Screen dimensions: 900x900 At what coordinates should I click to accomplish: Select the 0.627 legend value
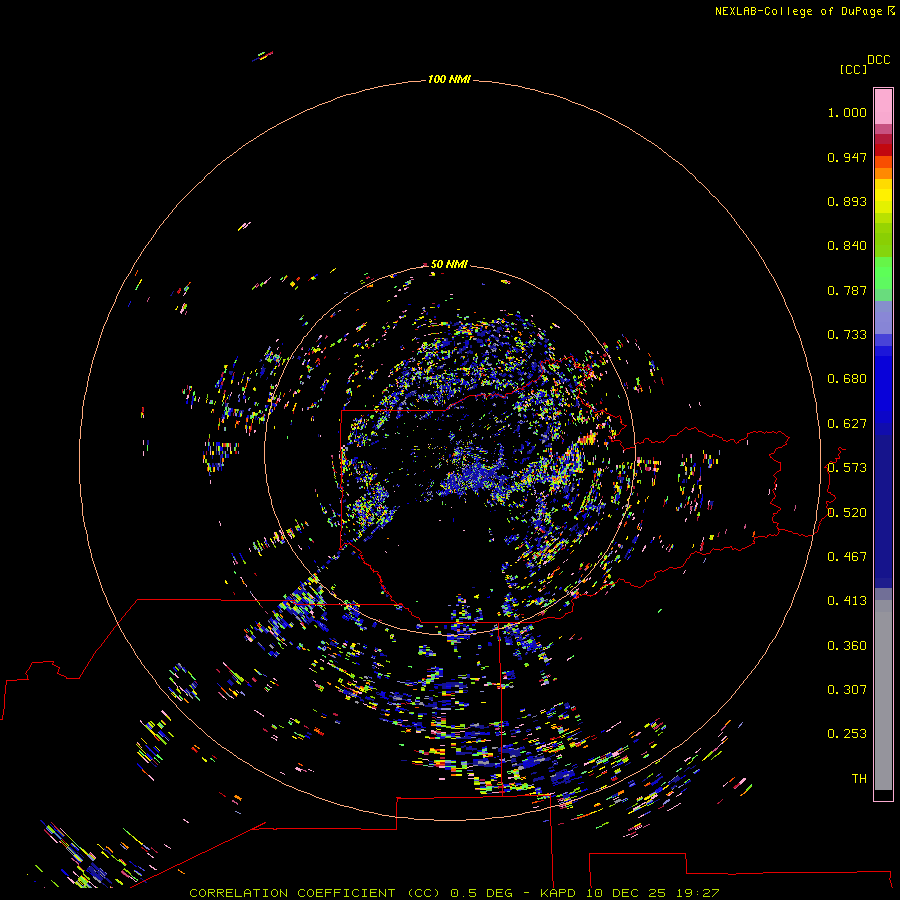(x=847, y=424)
